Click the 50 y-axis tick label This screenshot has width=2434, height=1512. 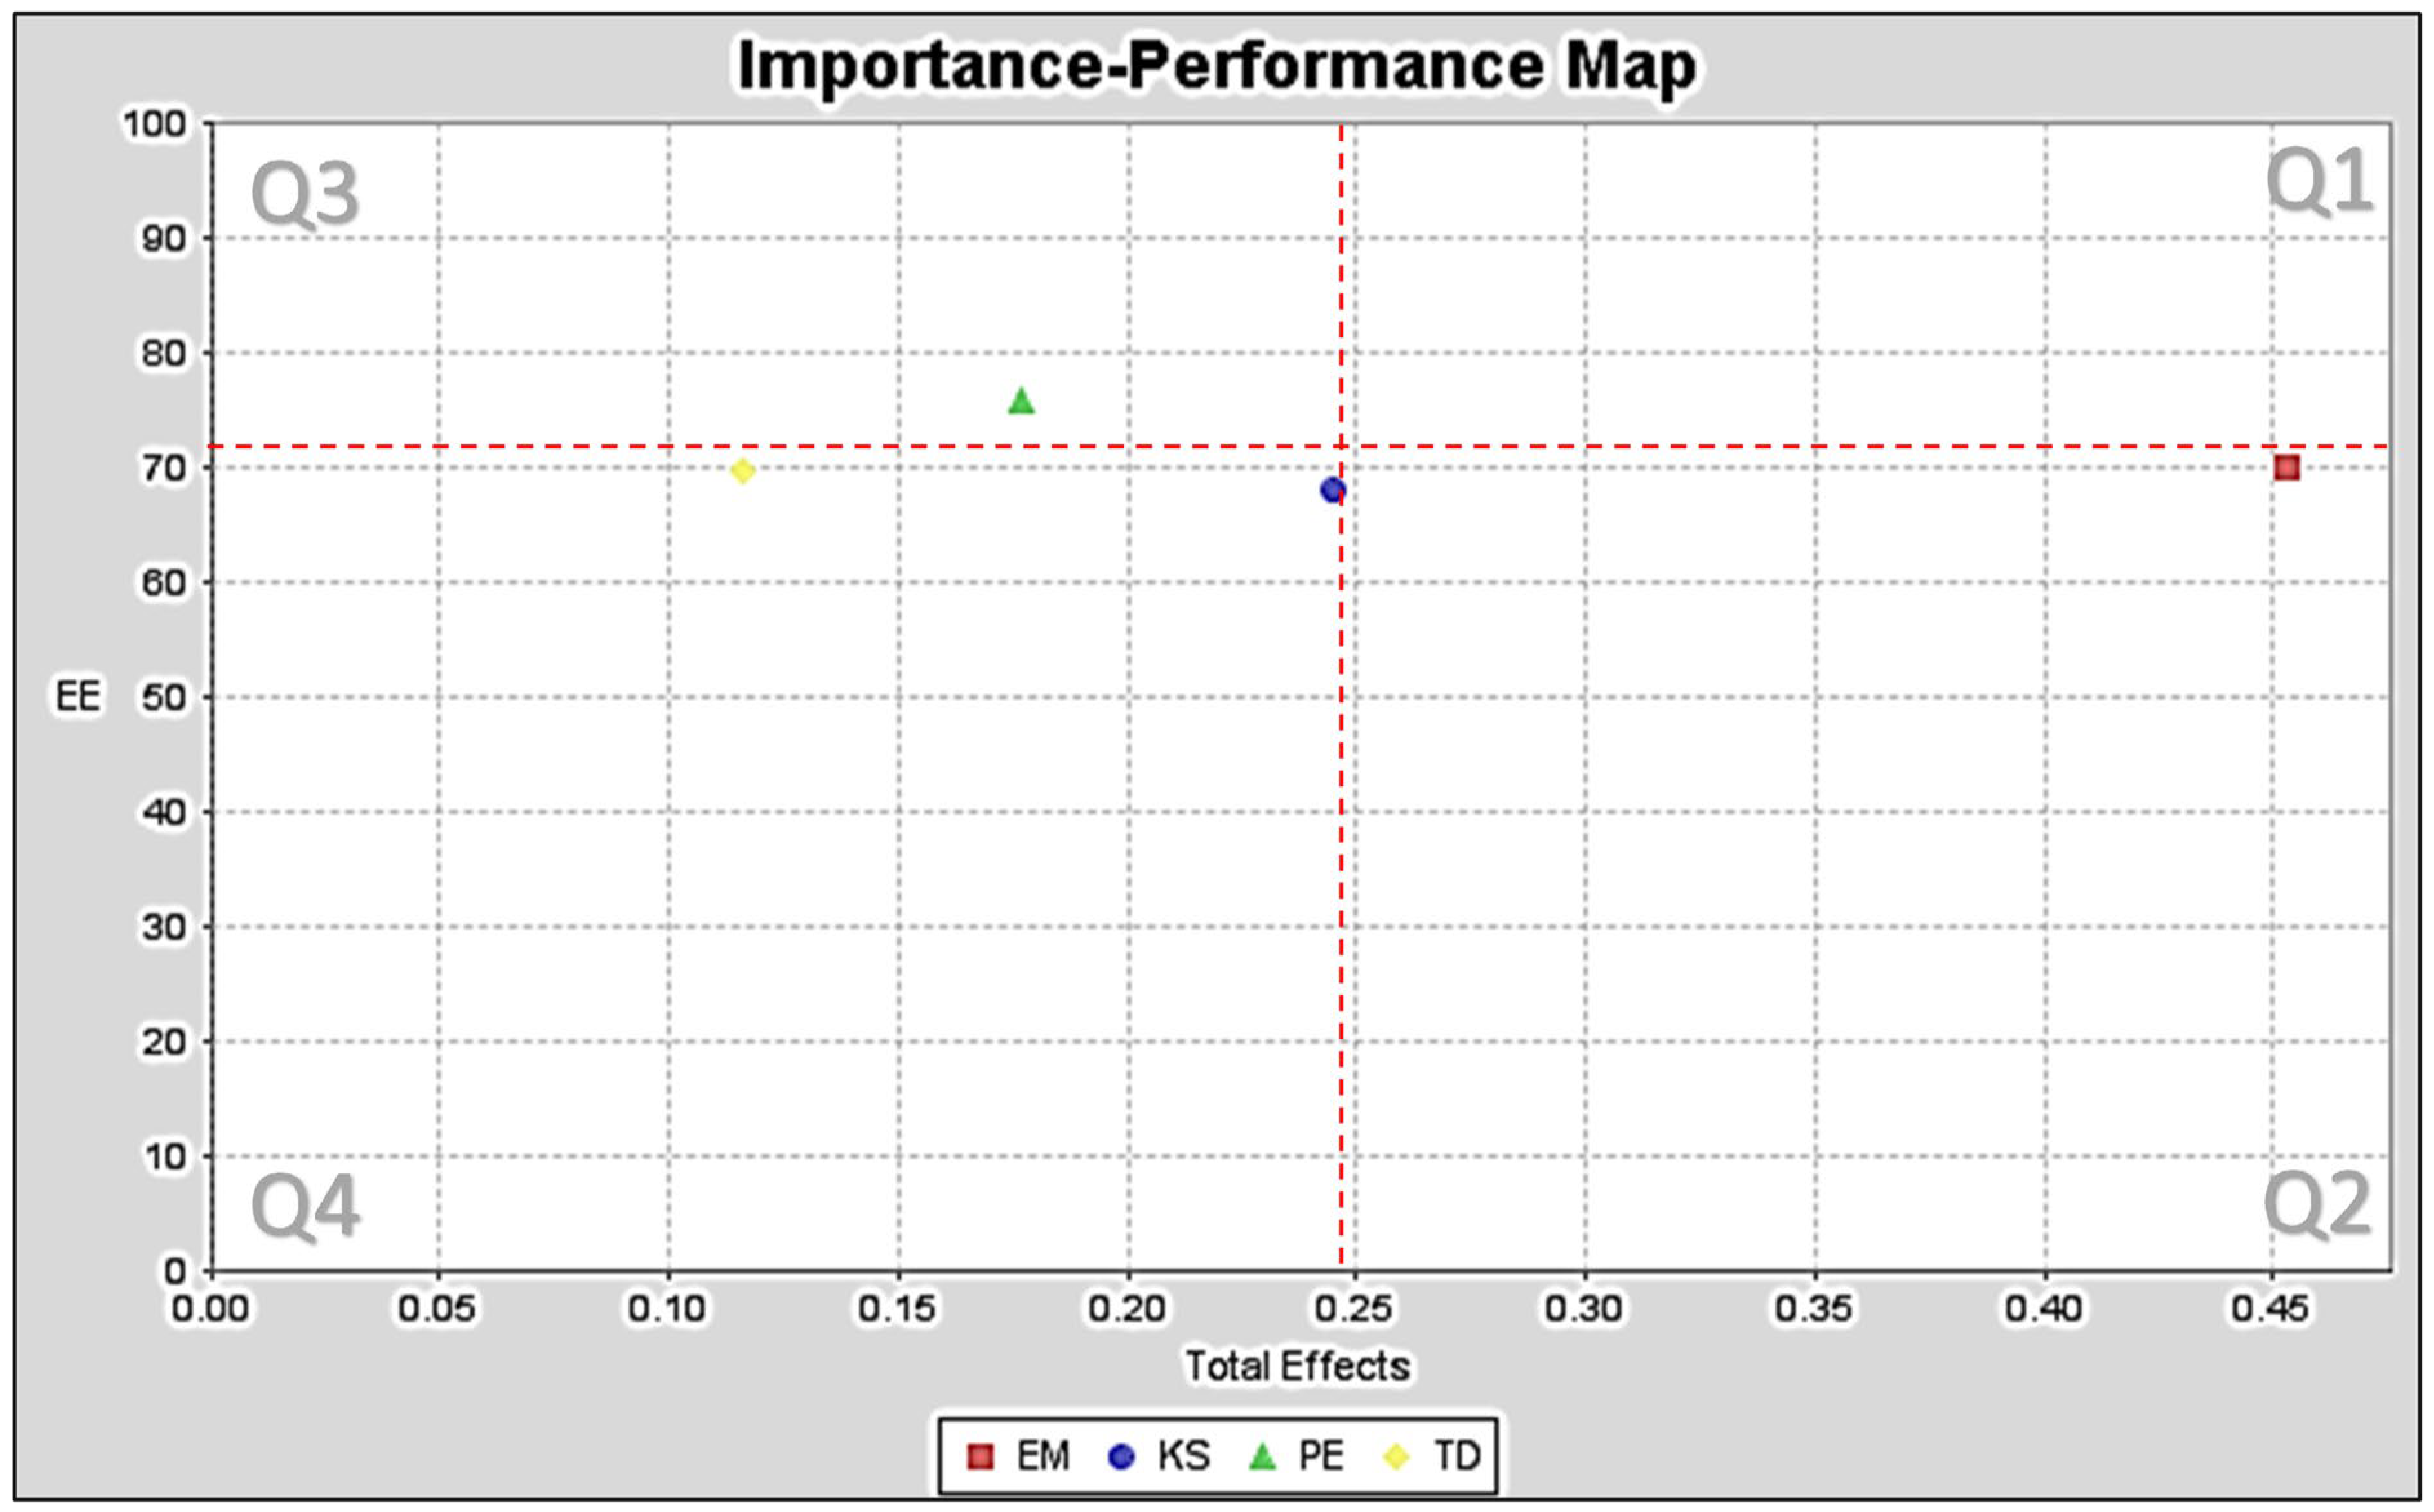163,698
